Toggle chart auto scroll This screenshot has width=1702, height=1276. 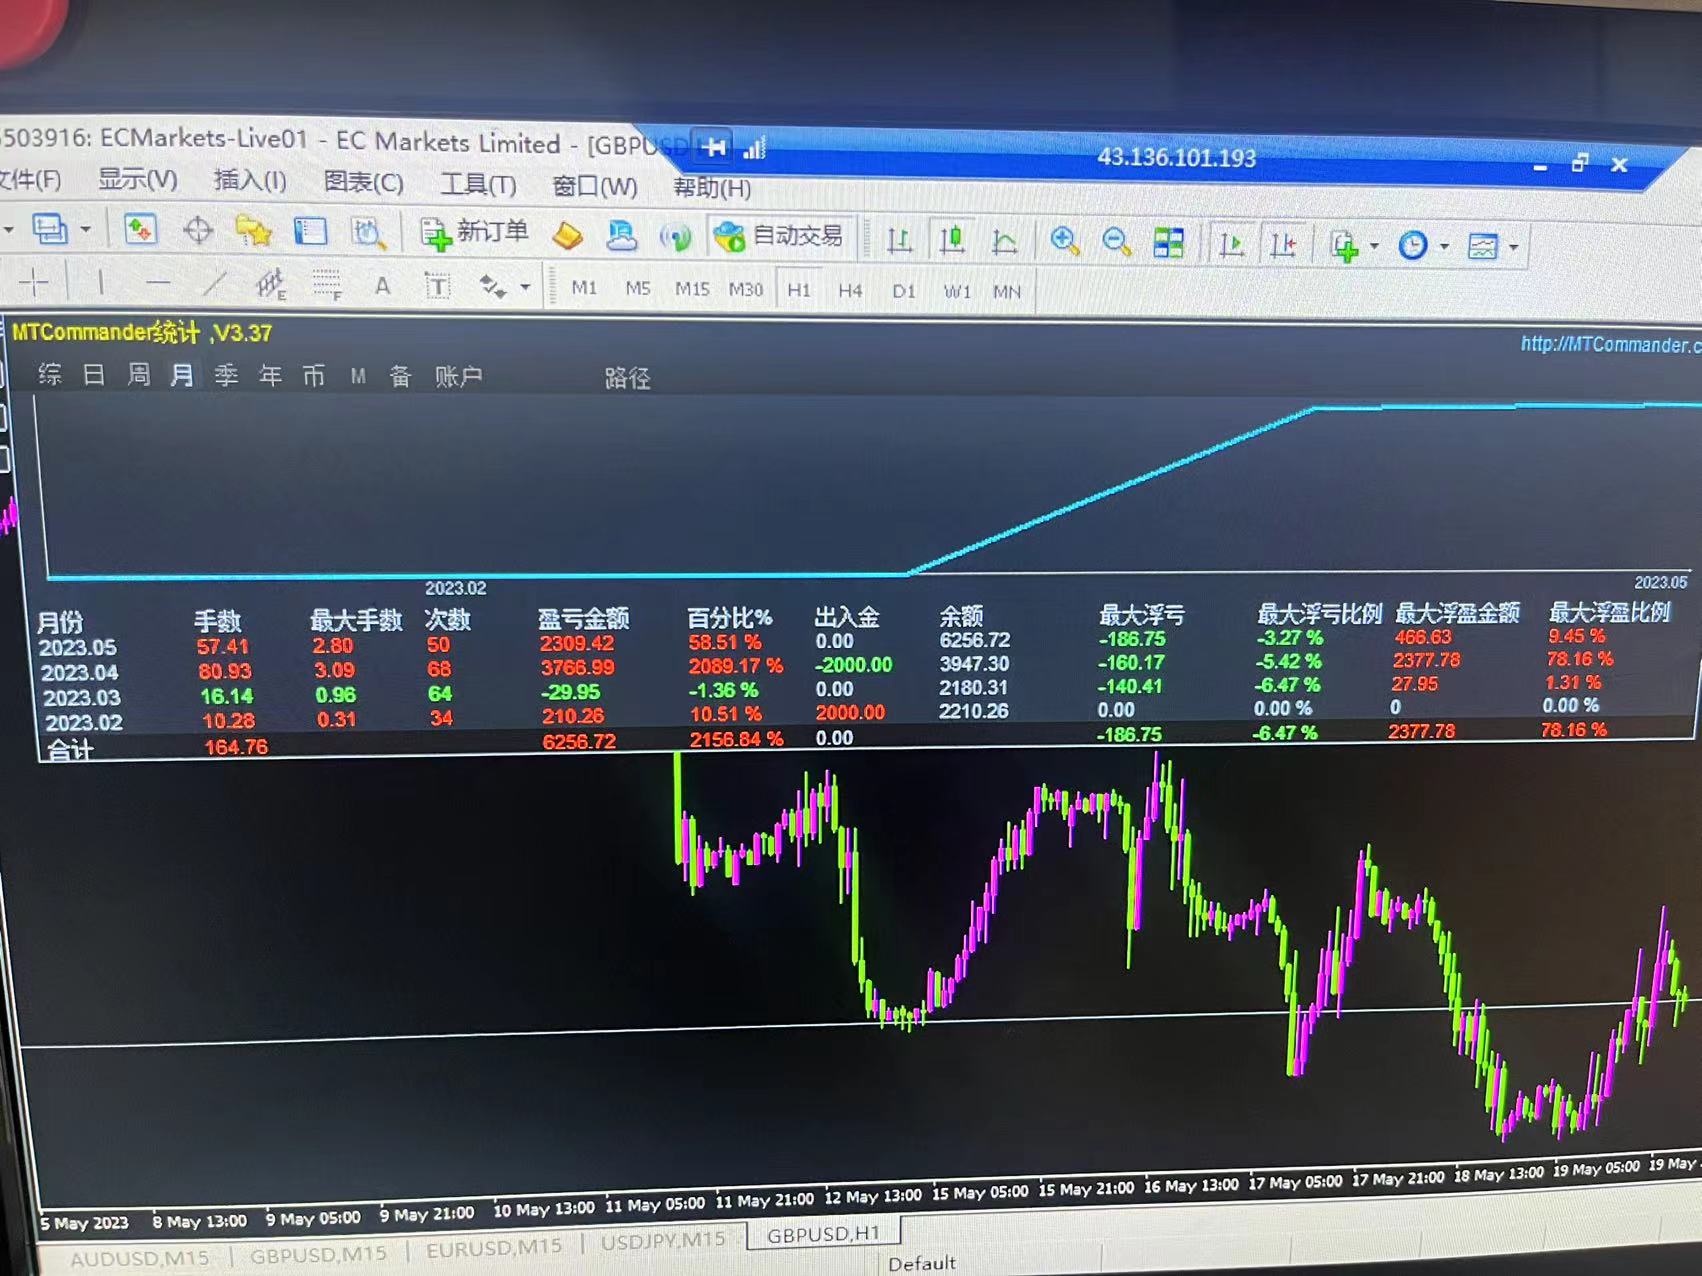point(1231,243)
